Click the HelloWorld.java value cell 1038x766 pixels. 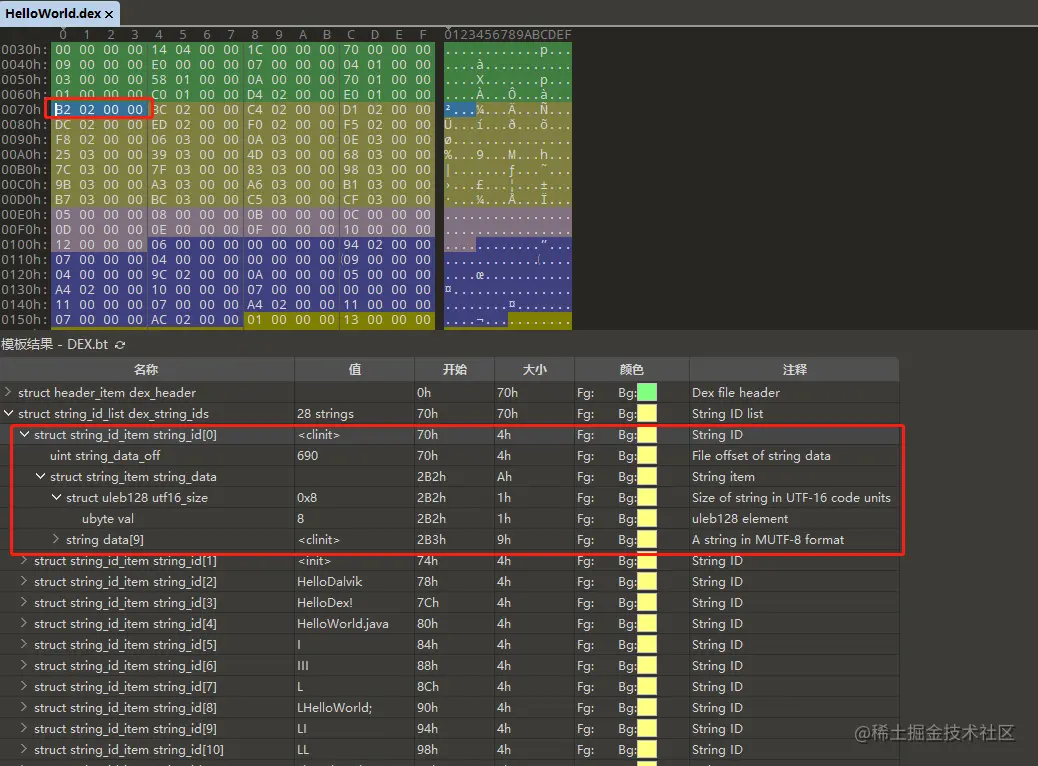pyautogui.click(x=343, y=624)
